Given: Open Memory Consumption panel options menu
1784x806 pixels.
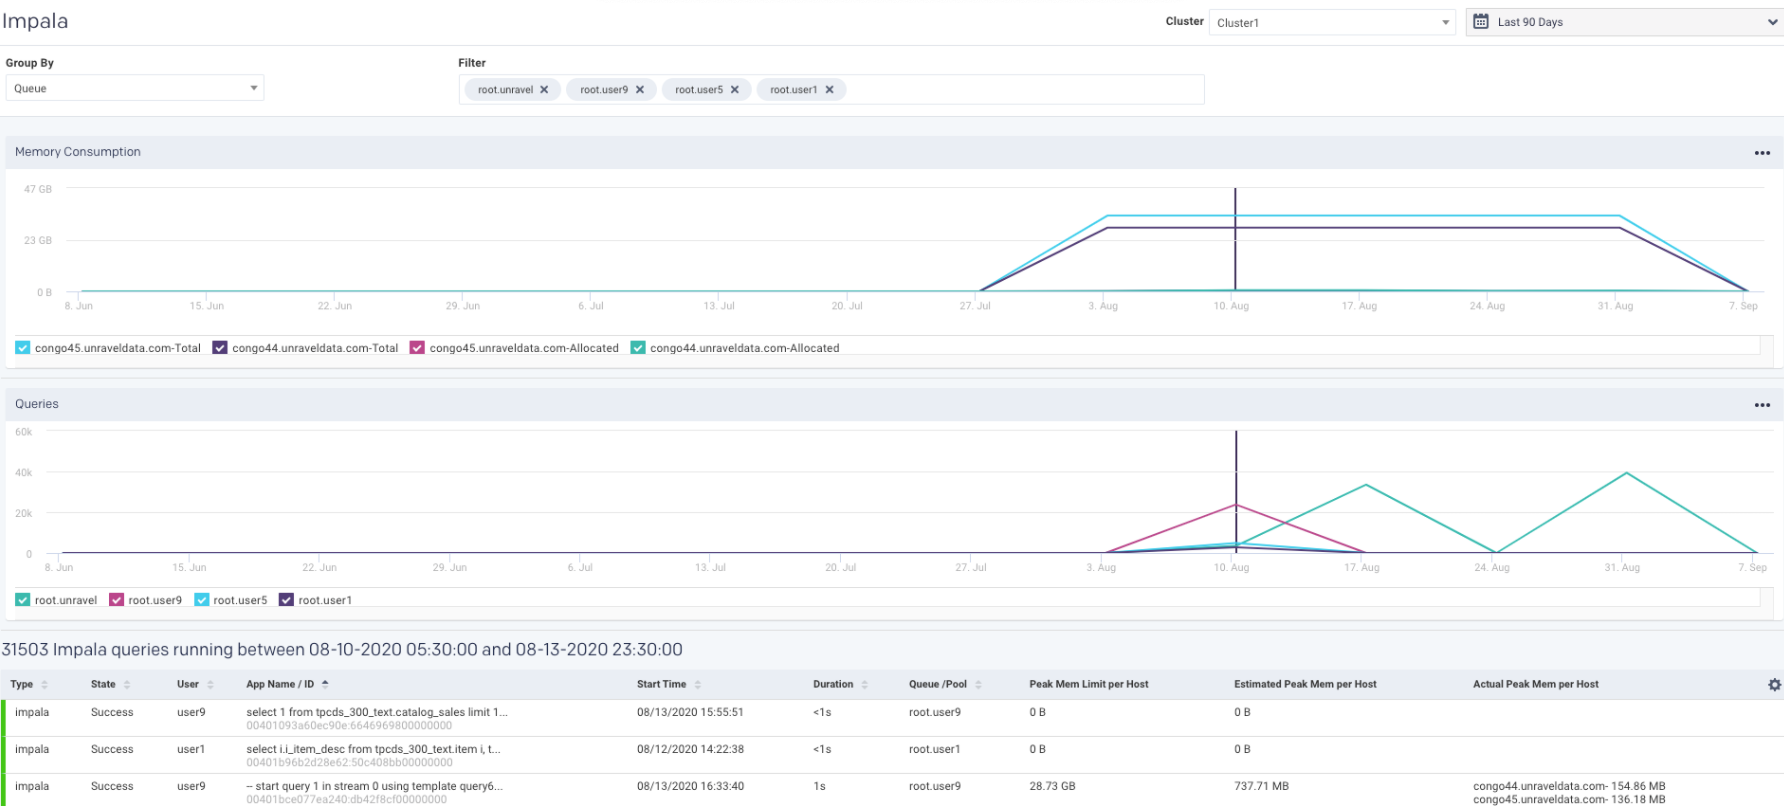Looking at the screenshot, I should (1762, 153).
